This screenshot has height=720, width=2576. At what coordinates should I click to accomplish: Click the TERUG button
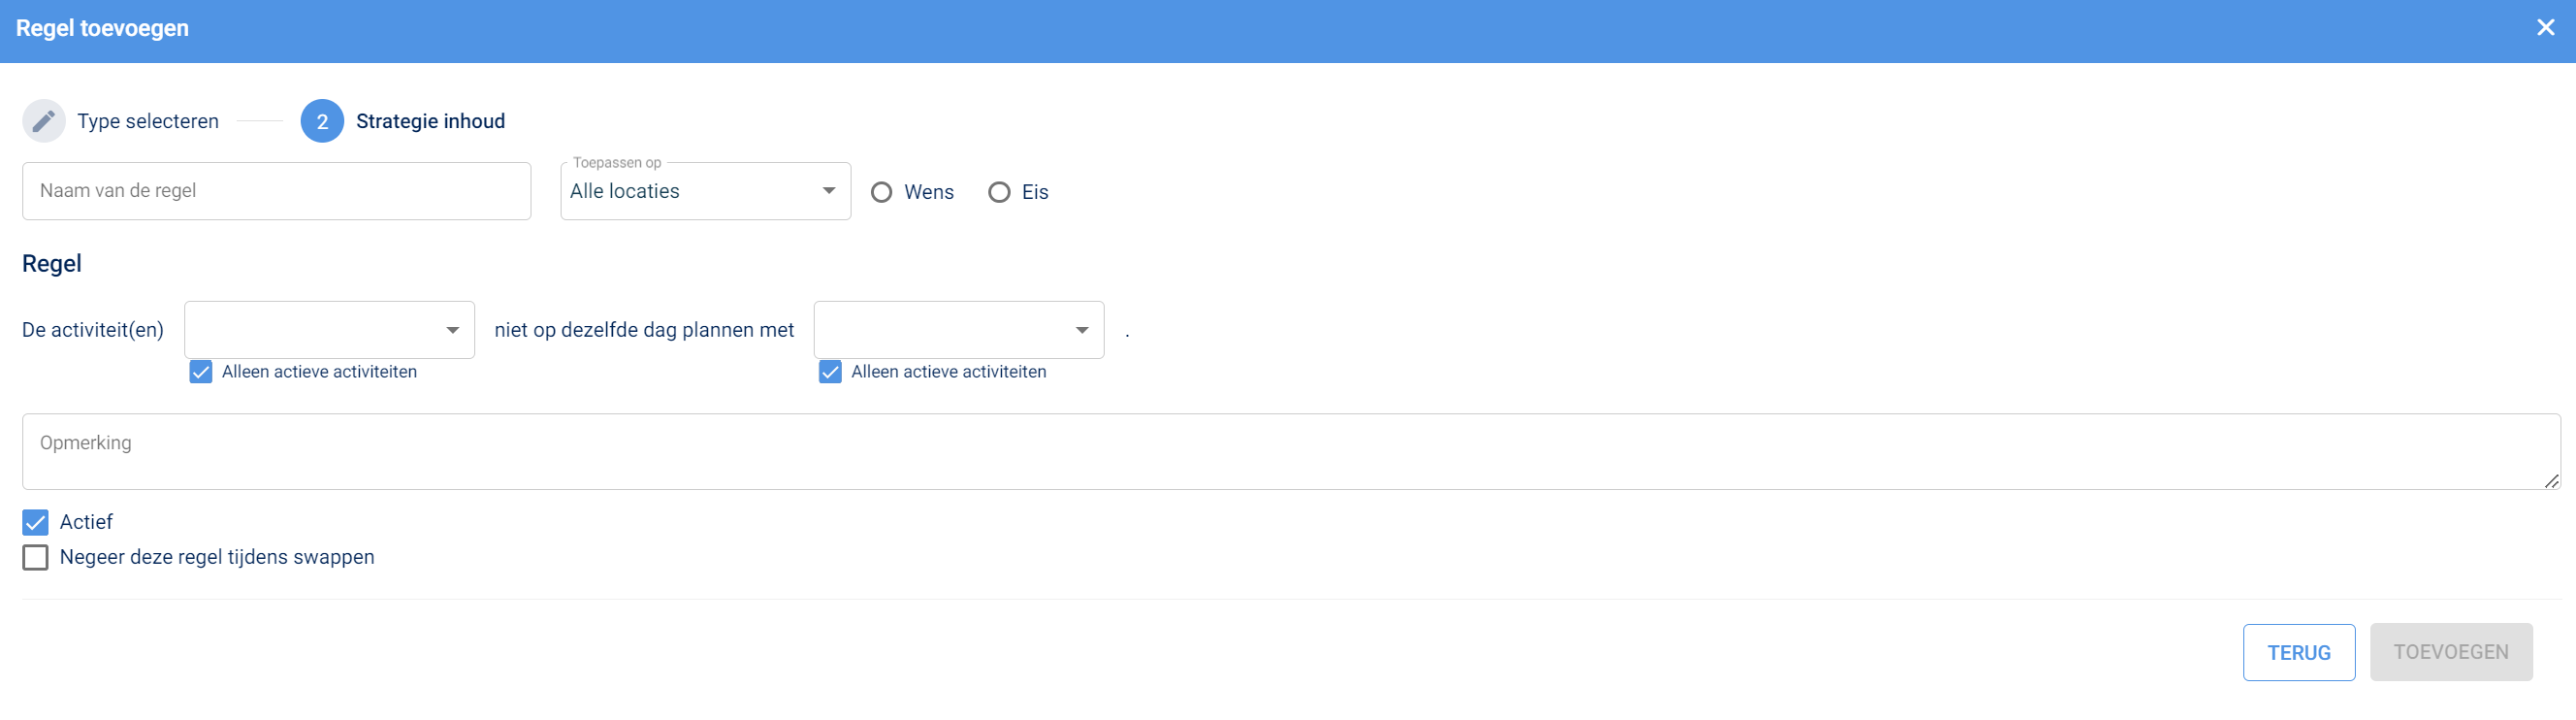[x=2298, y=652]
